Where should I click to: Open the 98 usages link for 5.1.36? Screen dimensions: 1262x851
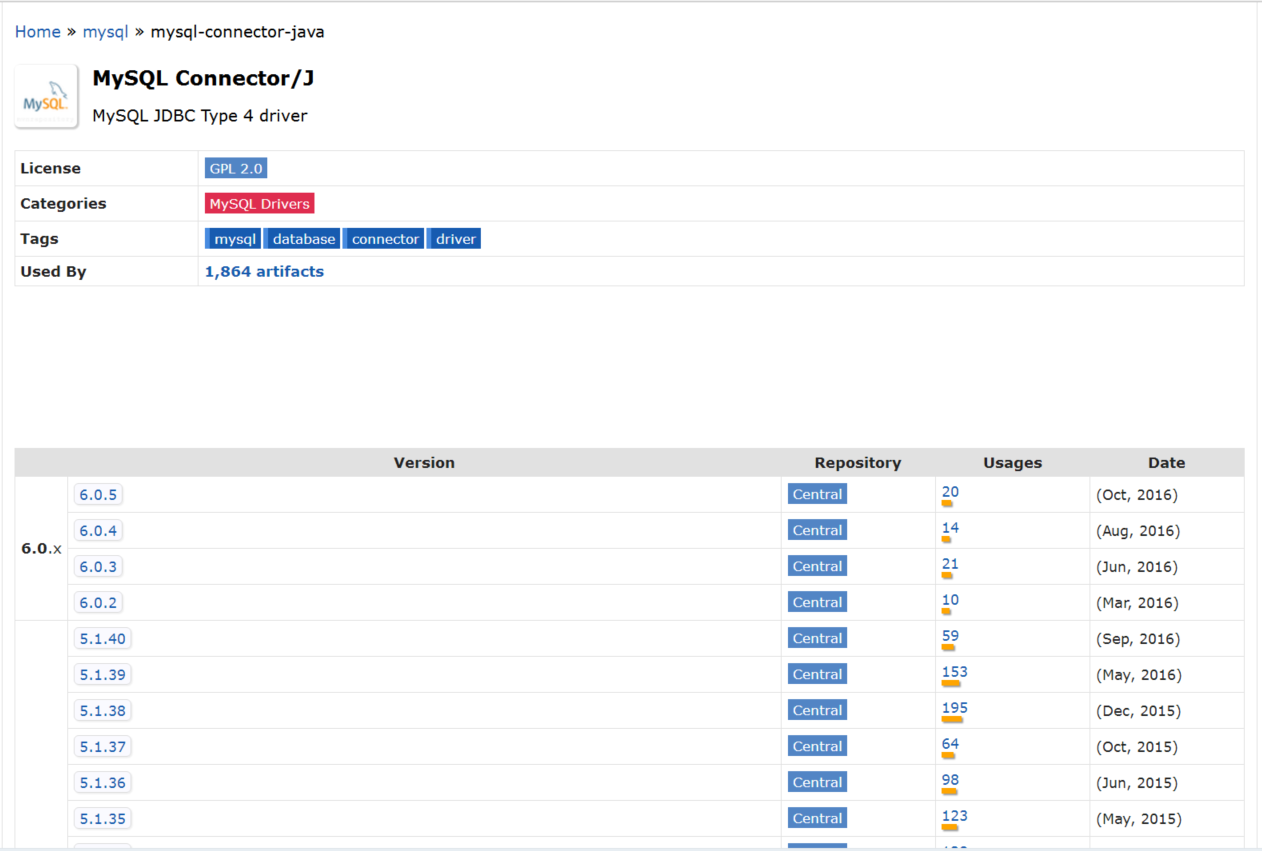tap(950, 780)
